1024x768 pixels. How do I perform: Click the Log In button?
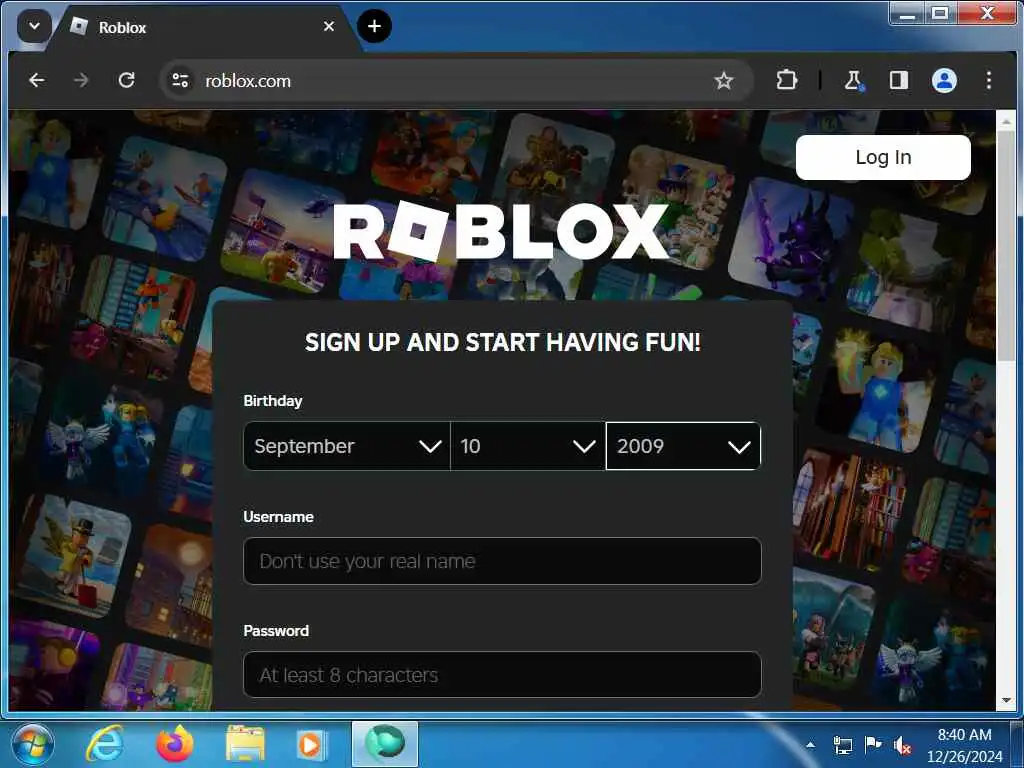tap(883, 157)
